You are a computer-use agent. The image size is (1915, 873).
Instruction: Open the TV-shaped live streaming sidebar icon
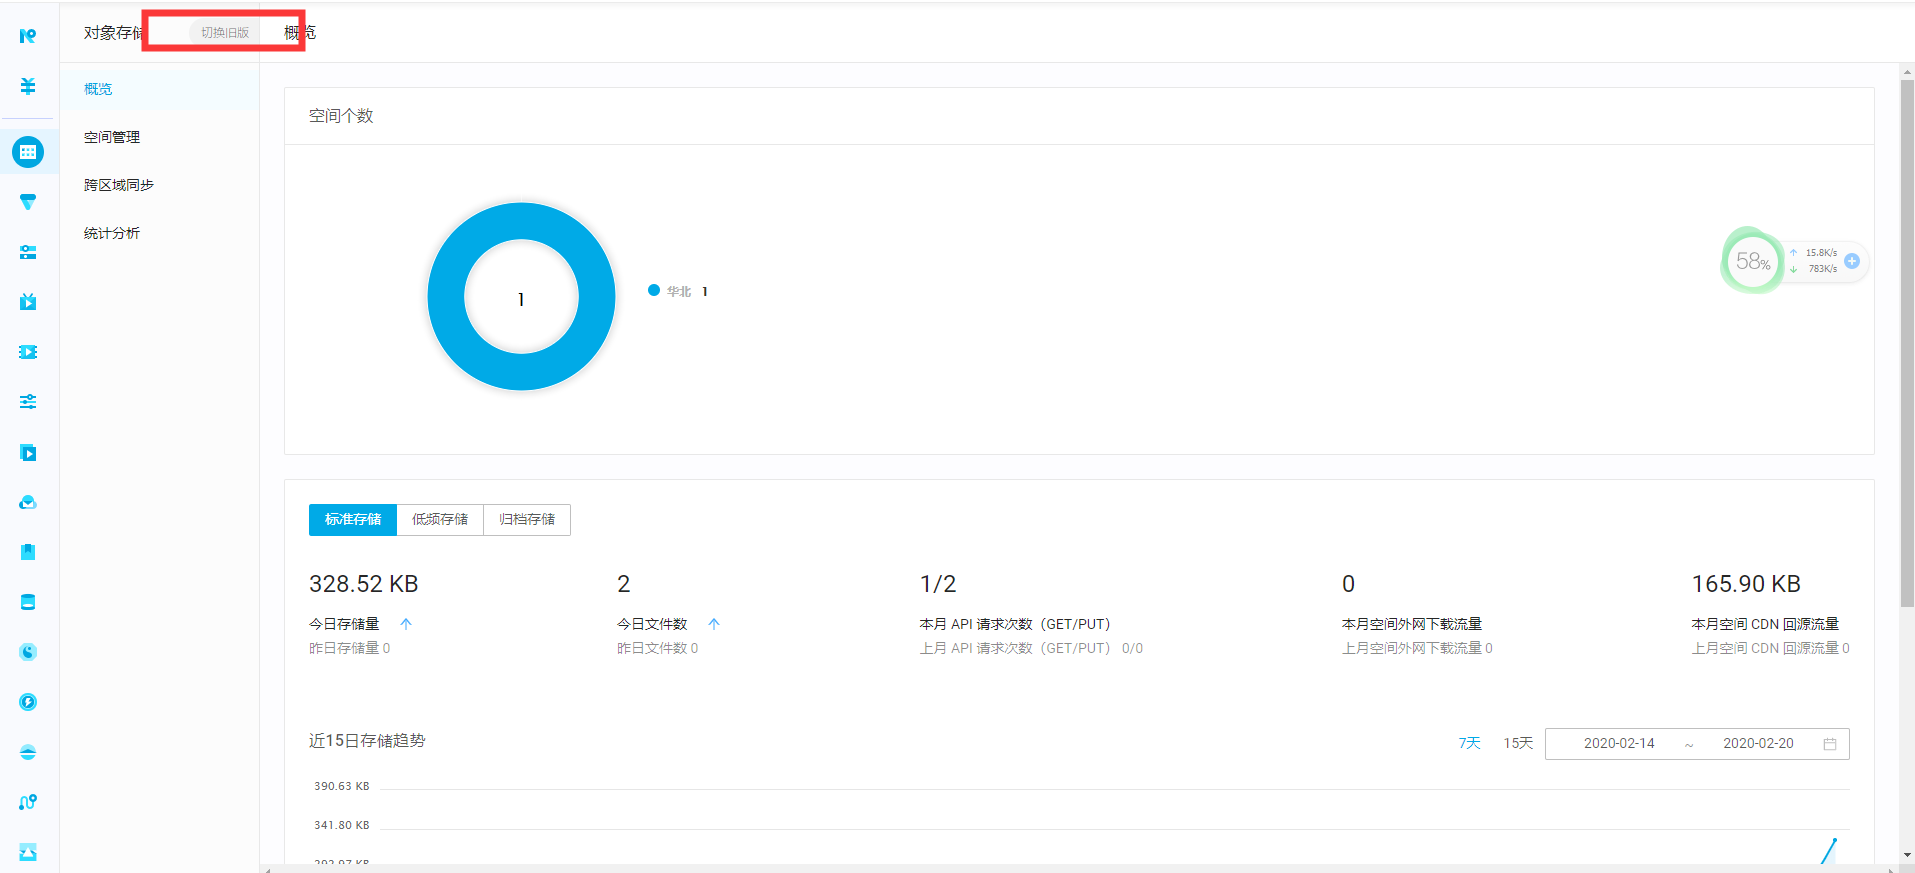(28, 302)
